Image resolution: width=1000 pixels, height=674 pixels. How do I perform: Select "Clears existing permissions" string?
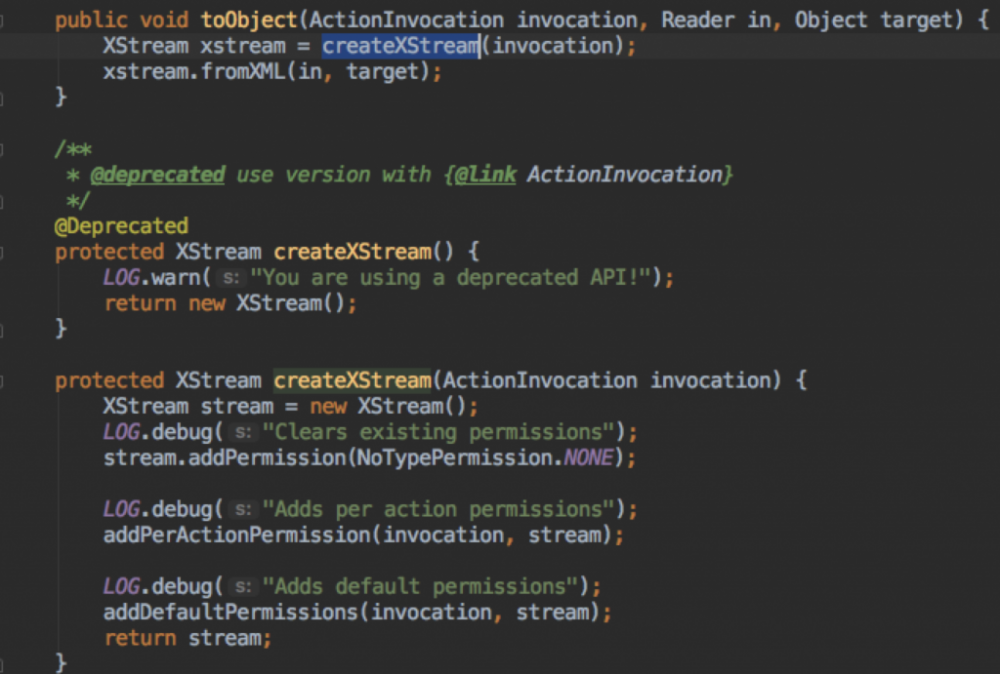[x=439, y=432]
